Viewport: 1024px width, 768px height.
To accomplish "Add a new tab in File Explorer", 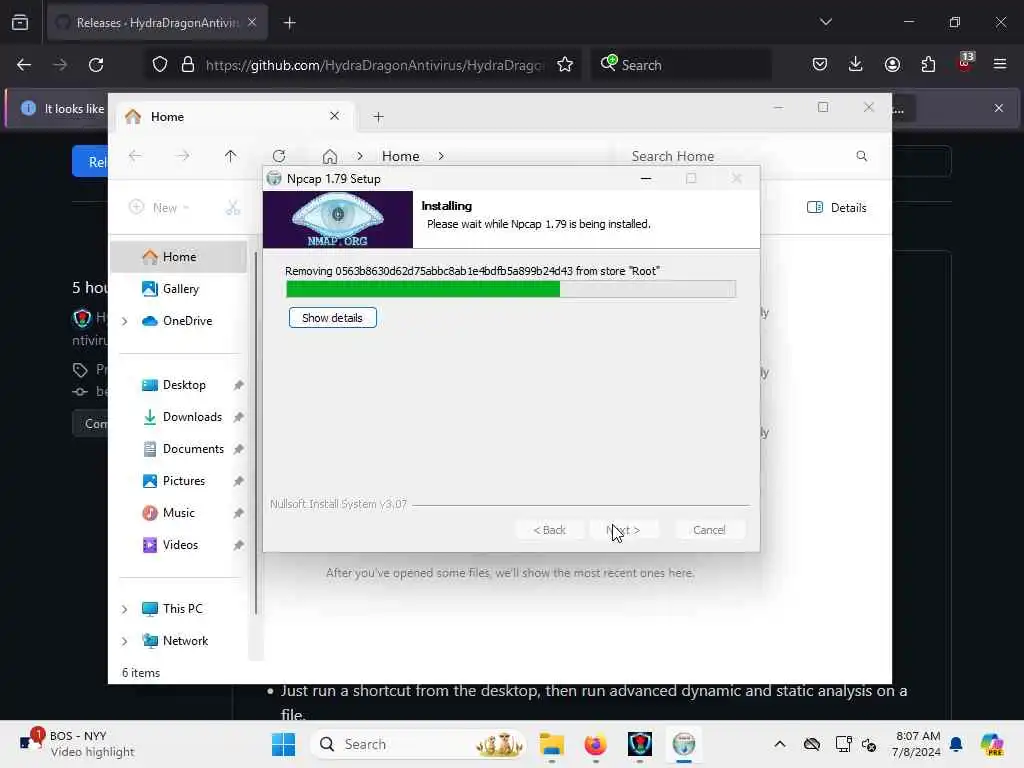I will pos(378,117).
